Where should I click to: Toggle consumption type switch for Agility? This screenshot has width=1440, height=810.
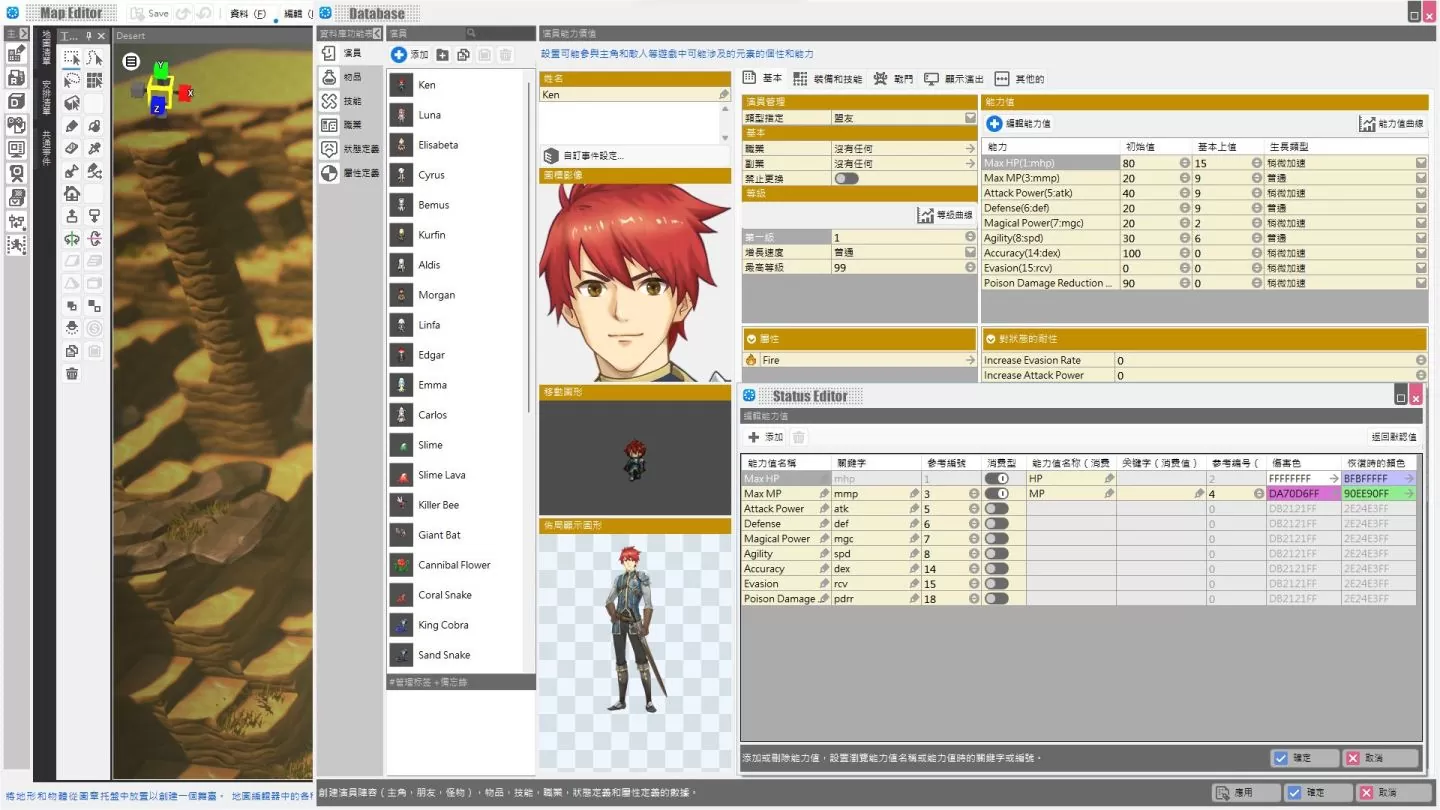996,554
